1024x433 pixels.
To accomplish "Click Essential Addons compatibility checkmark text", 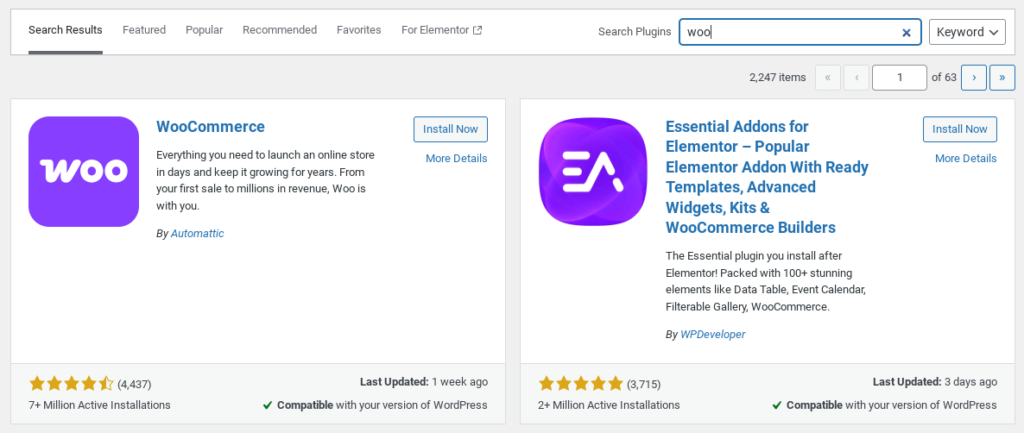I will (884, 405).
